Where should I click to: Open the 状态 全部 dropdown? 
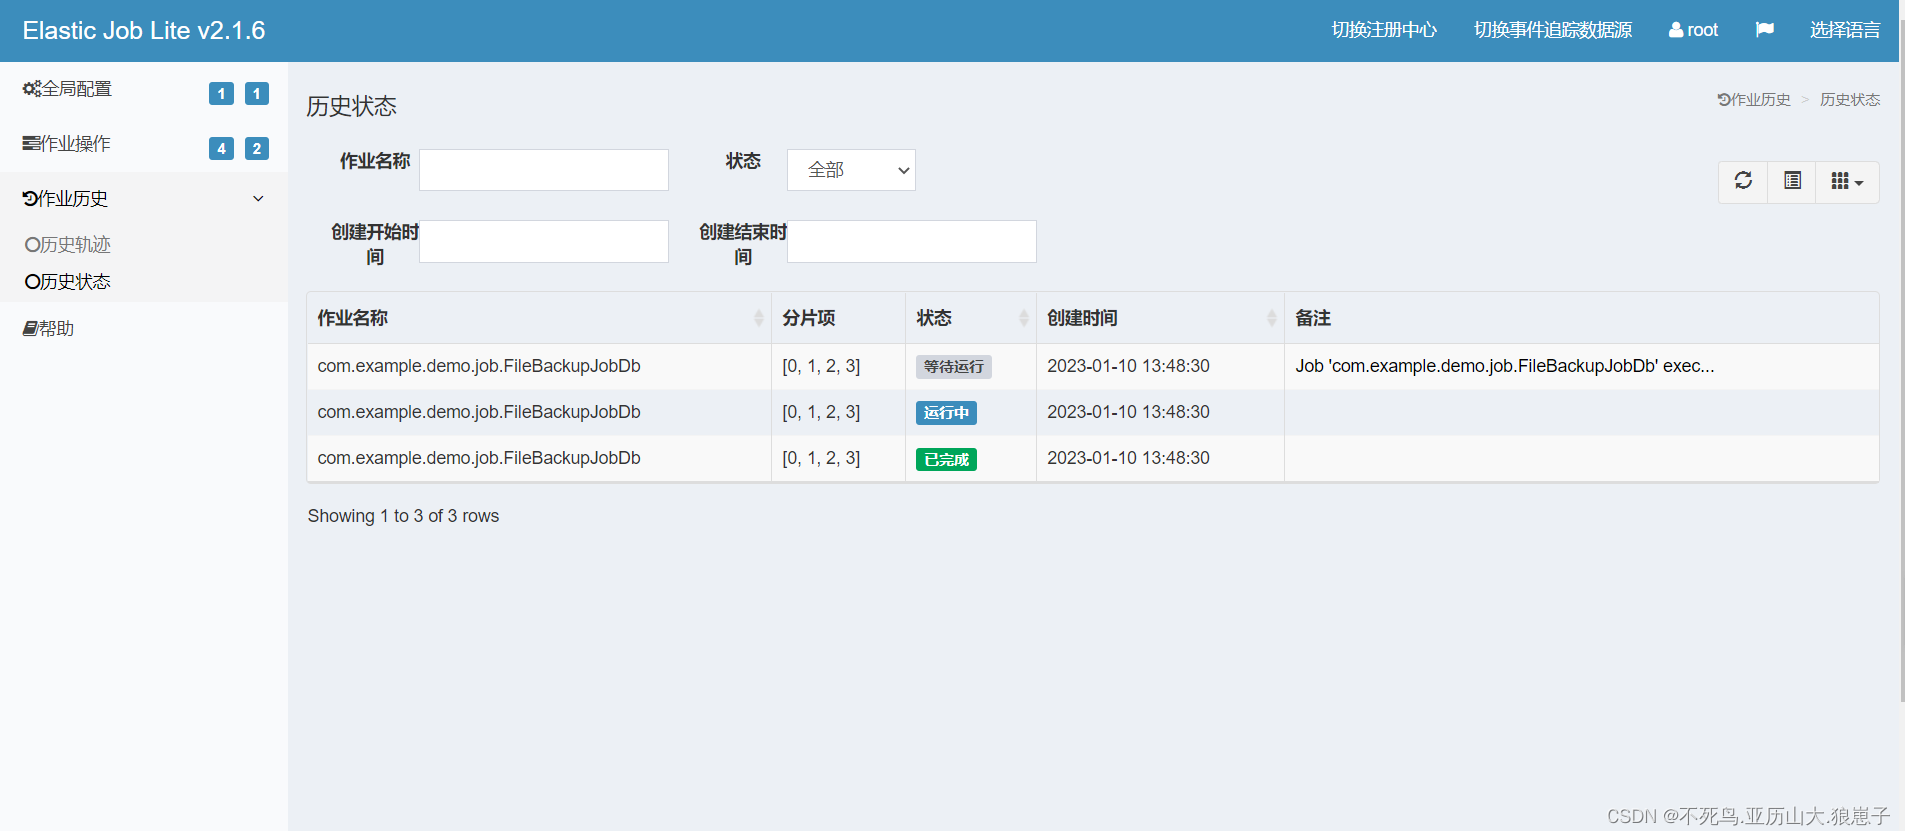(851, 170)
